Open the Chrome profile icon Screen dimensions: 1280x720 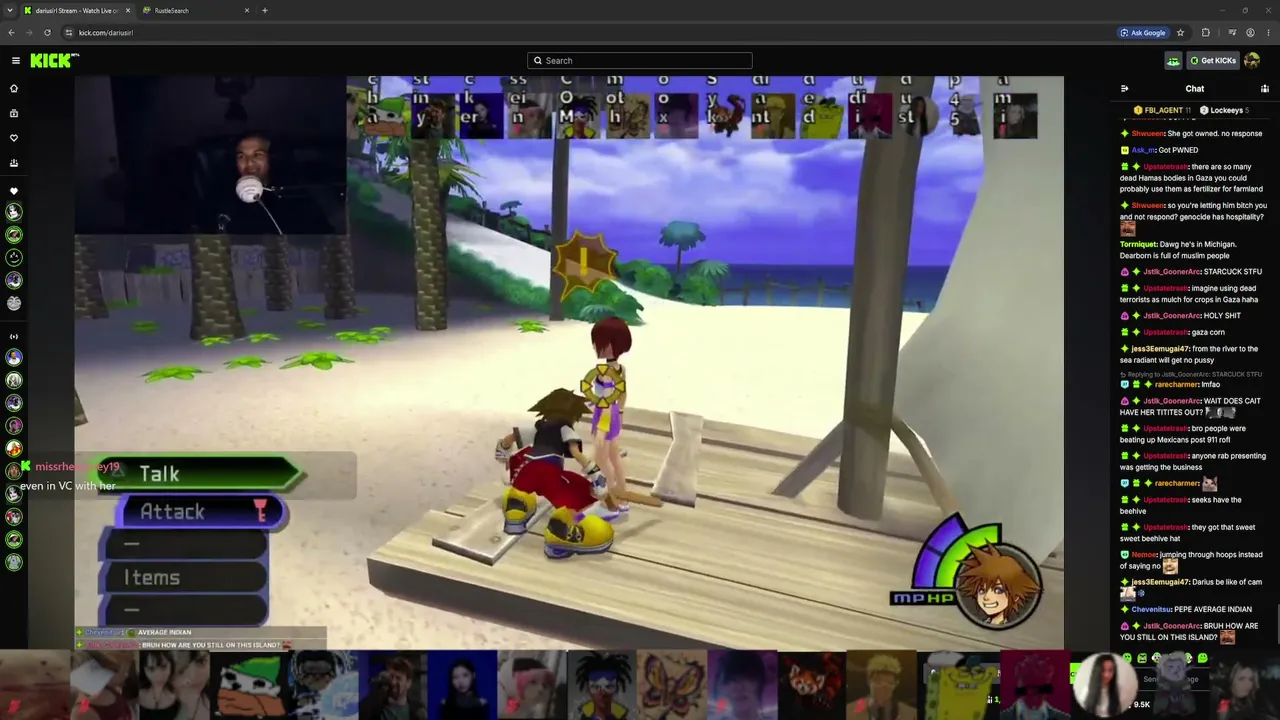[1250, 32]
